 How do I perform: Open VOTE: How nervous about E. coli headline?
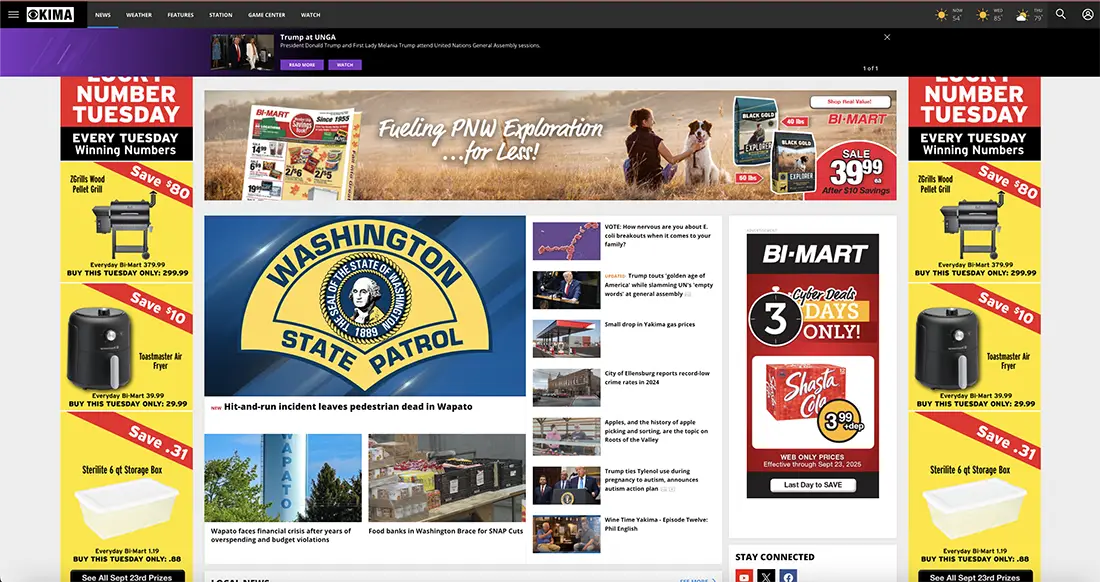pyautogui.click(x=657, y=236)
